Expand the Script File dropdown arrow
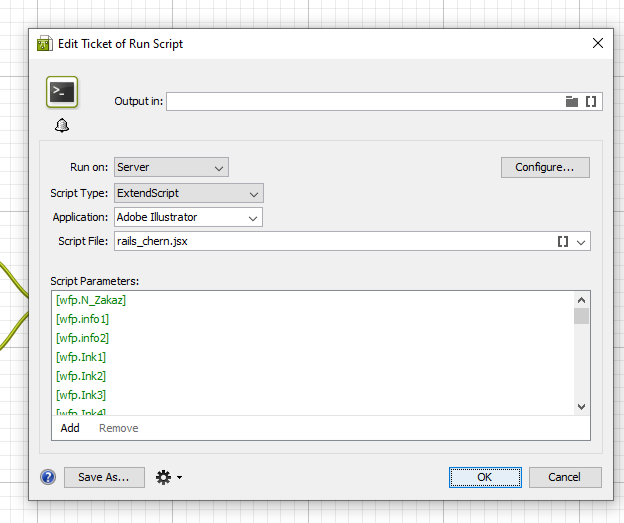Screen dimensions: 624x523 point(582,241)
